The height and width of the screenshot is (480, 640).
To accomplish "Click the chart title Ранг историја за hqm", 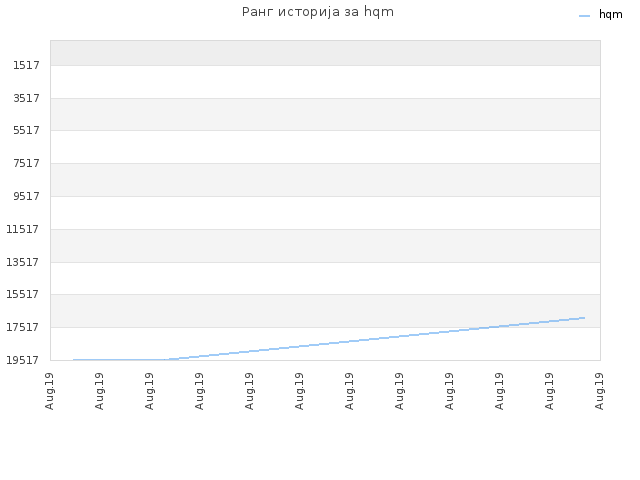I will tap(318, 12).
